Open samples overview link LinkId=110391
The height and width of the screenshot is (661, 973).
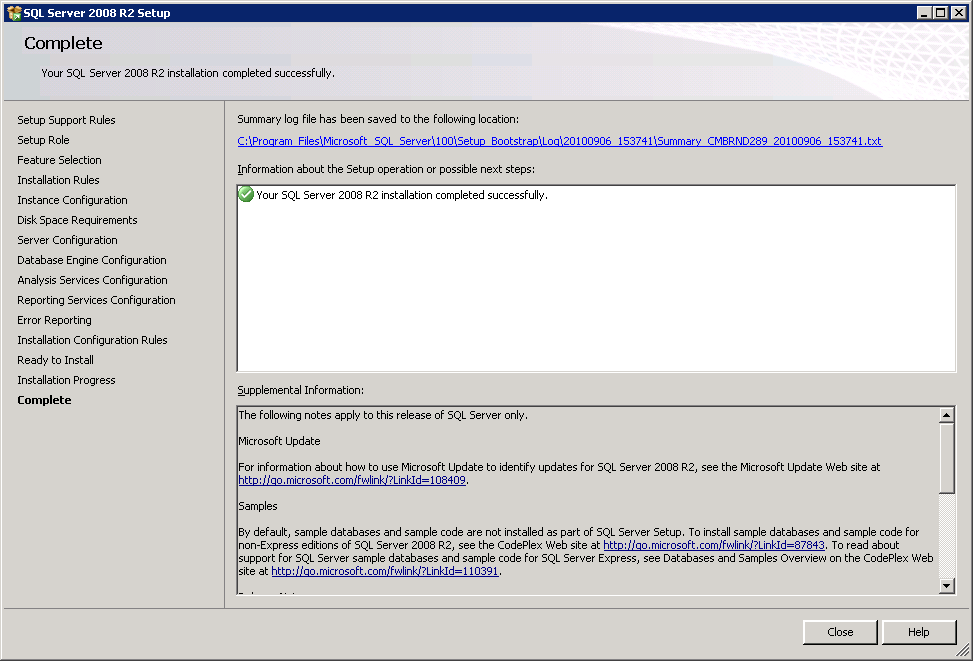(385, 571)
